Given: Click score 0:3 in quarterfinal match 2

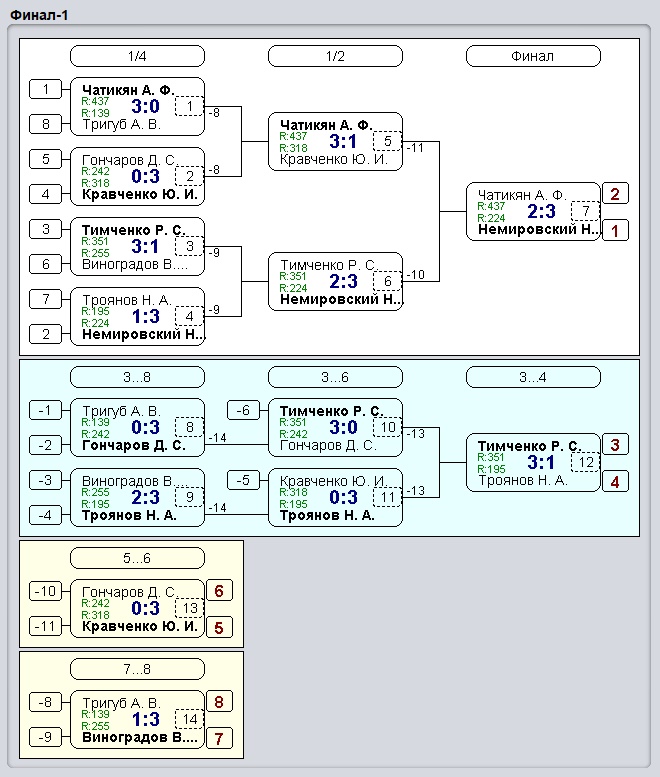Looking at the screenshot, I should click(145, 176).
